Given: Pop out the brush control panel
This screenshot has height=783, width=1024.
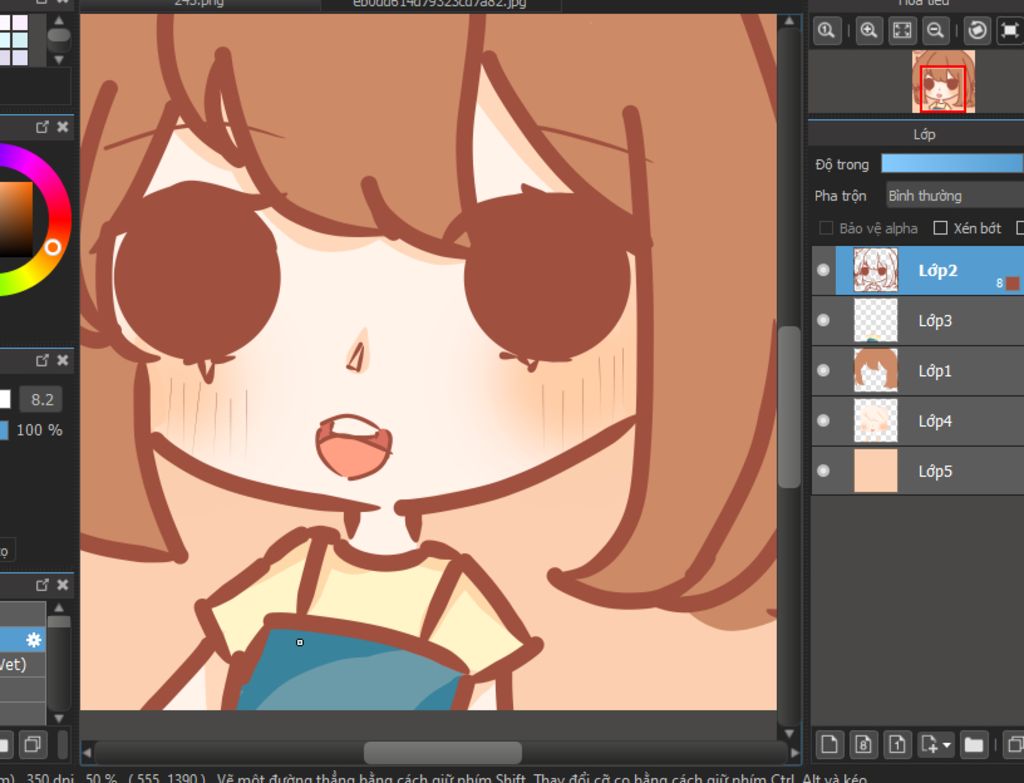Looking at the screenshot, I should pyautogui.click(x=42, y=360).
